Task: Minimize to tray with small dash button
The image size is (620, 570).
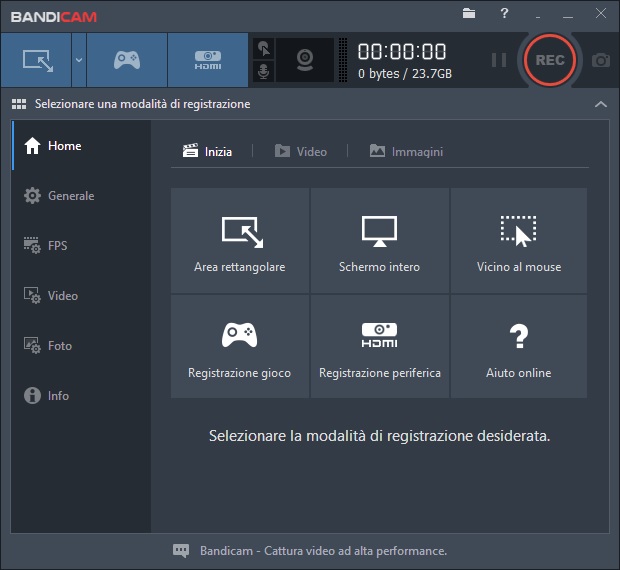Action: pos(538,17)
